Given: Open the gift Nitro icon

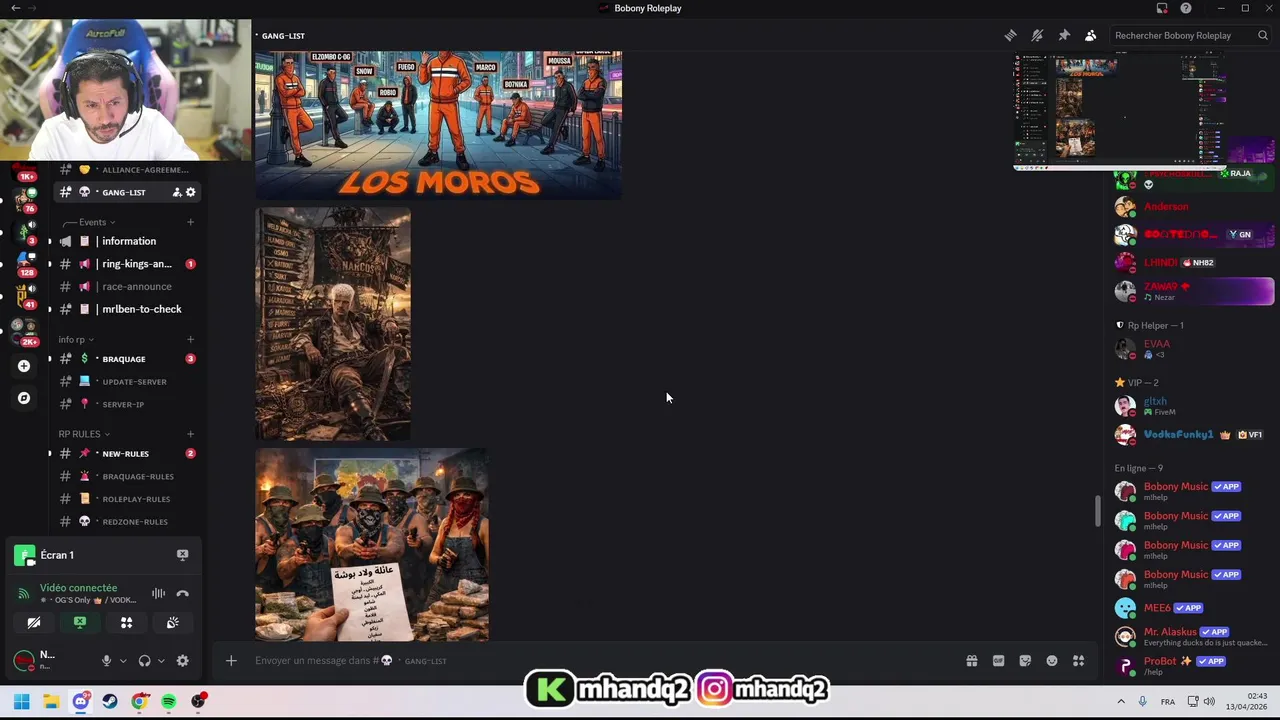Looking at the screenshot, I should (971, 661).
